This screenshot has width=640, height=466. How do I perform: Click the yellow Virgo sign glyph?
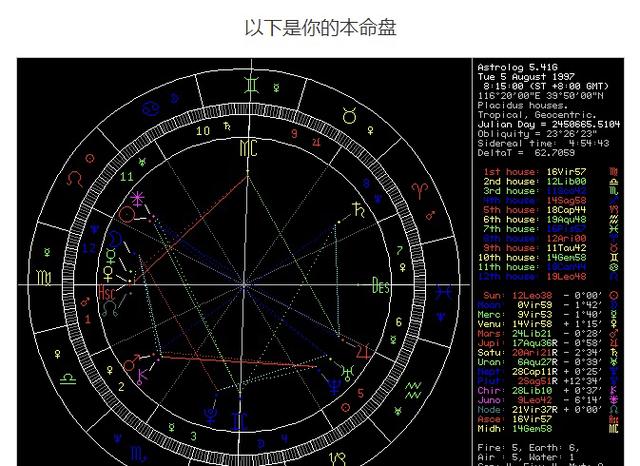pos(44,278)
